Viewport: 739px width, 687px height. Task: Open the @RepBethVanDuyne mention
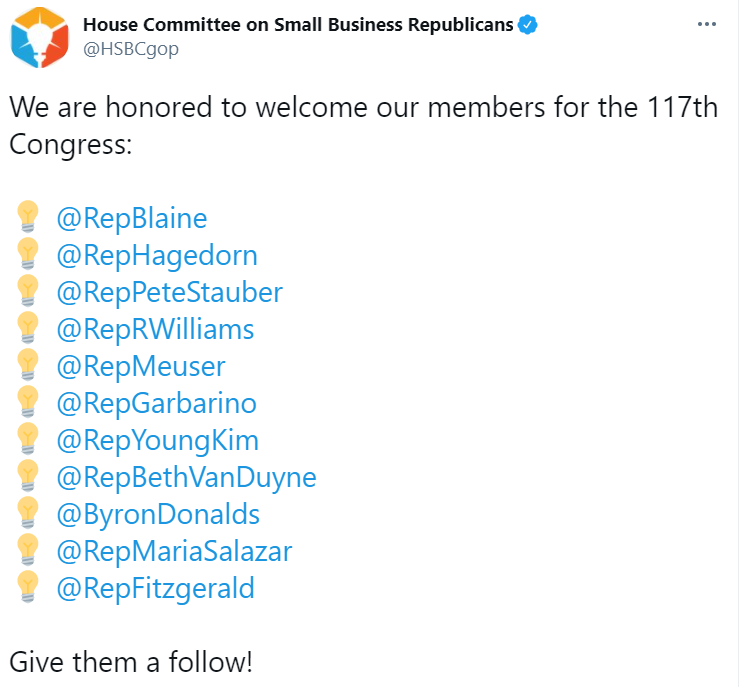click(x=187, y=477)
